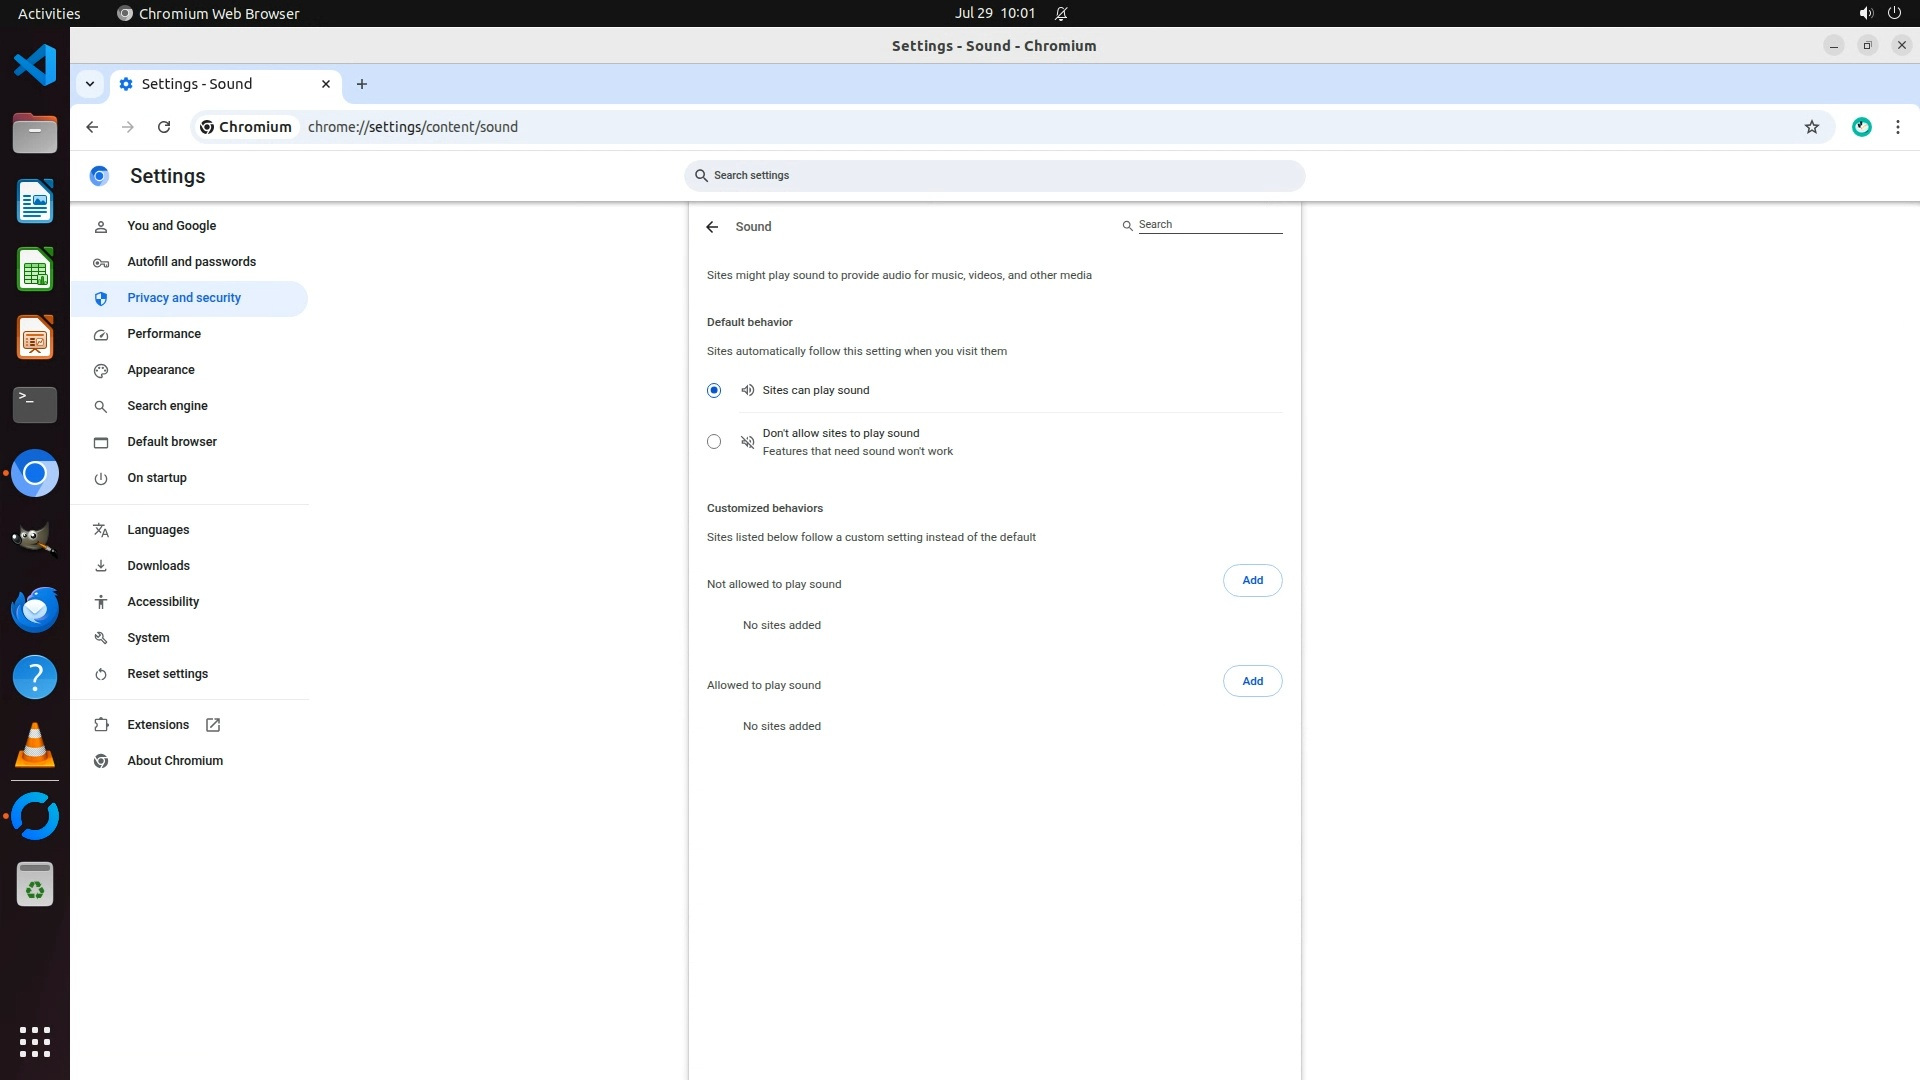Reload the page with the refresh icon
This screenshot has height=1080, width=1920.
(x=164, y=127)
